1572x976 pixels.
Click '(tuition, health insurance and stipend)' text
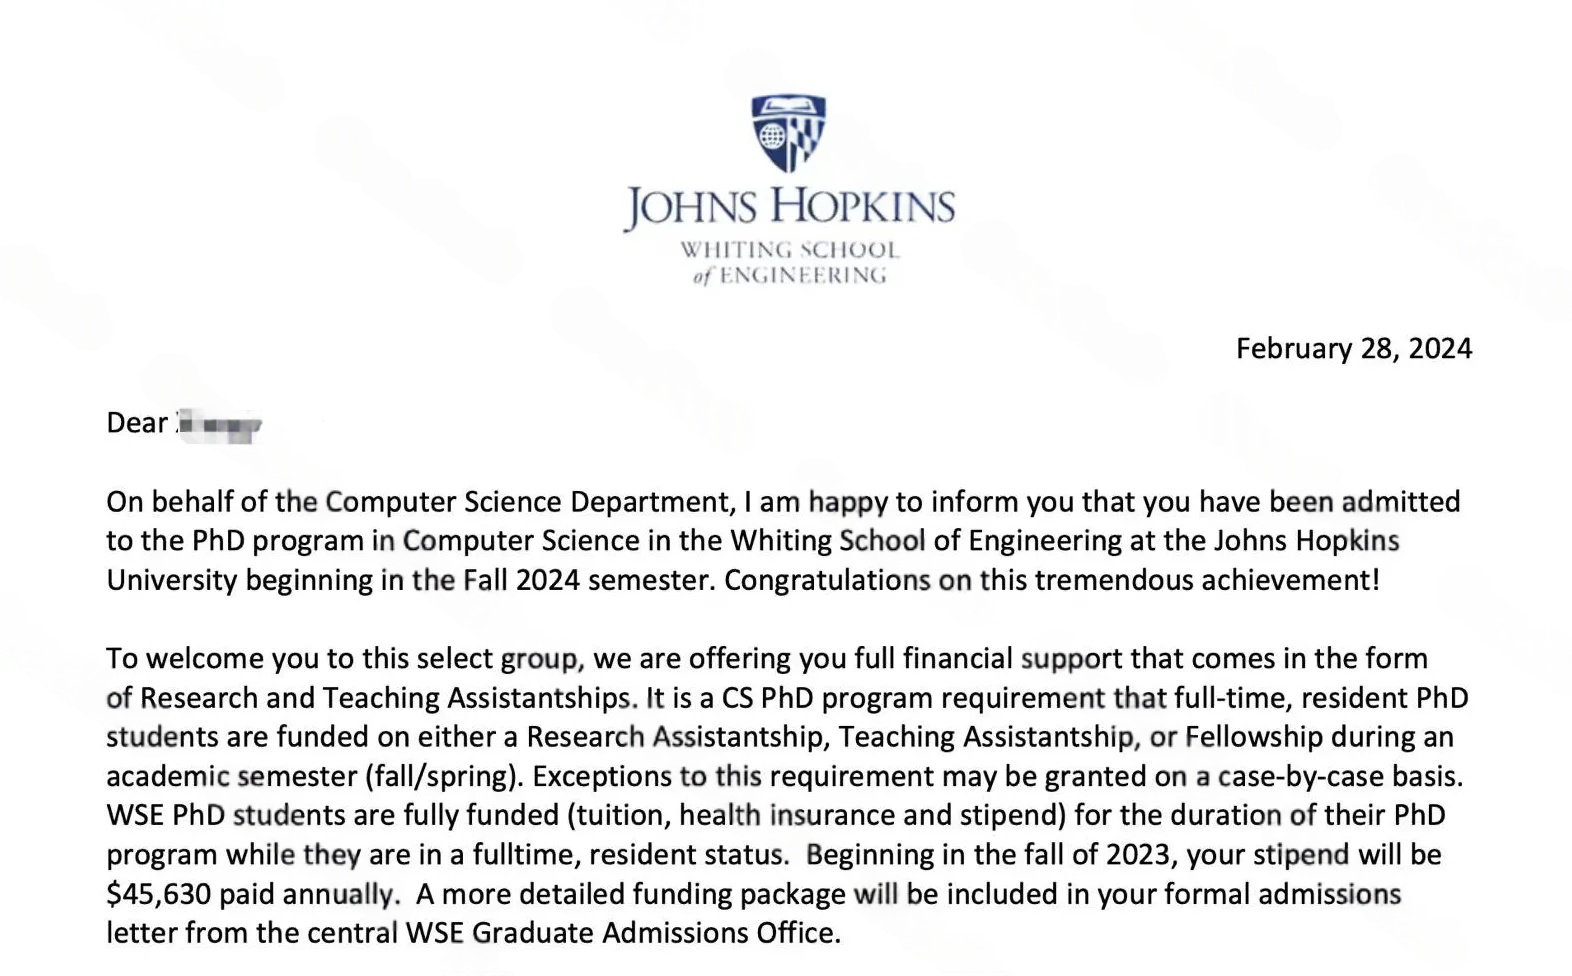tap(816, 815)
